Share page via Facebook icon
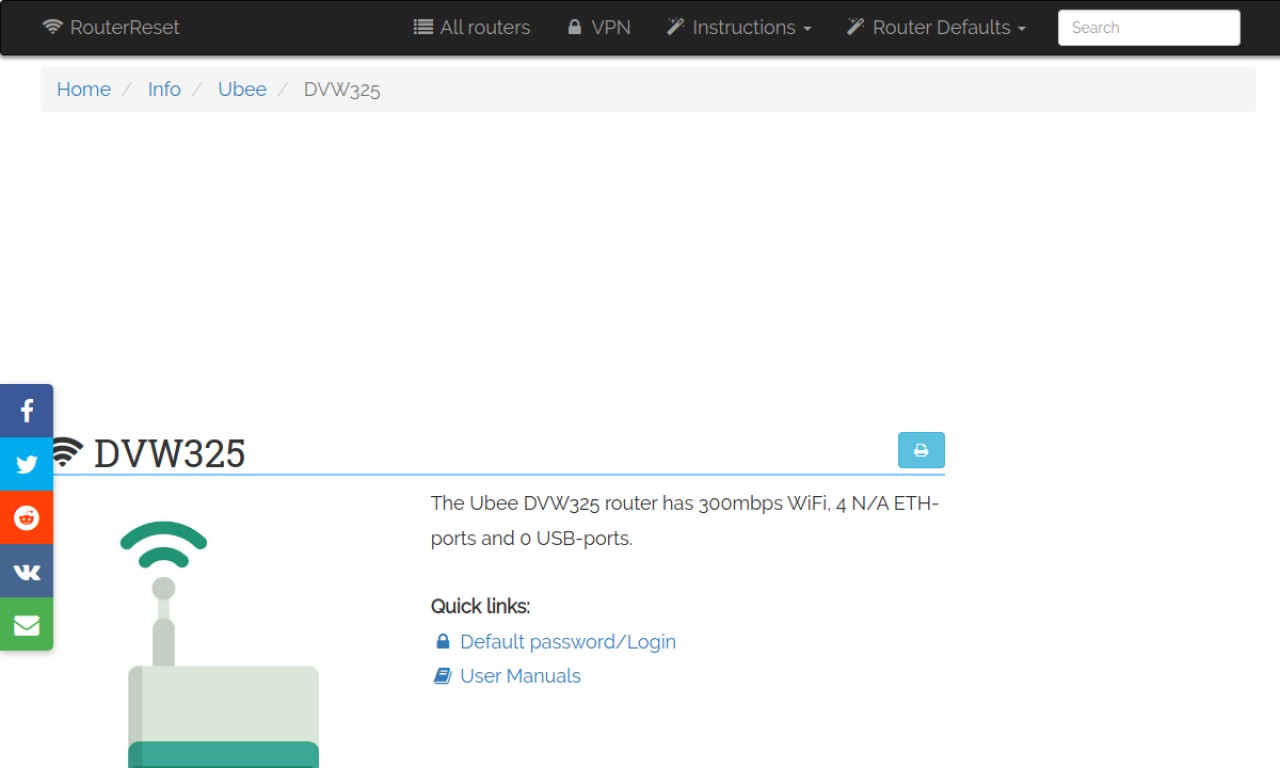The height and width of the screenshot is (768, 1280). click(x=27, y=410)
